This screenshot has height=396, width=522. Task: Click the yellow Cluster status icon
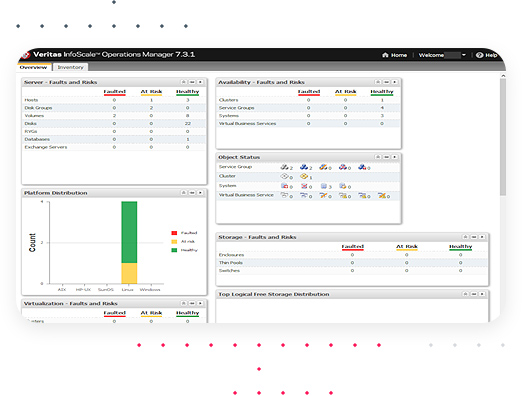click(304, 176)
